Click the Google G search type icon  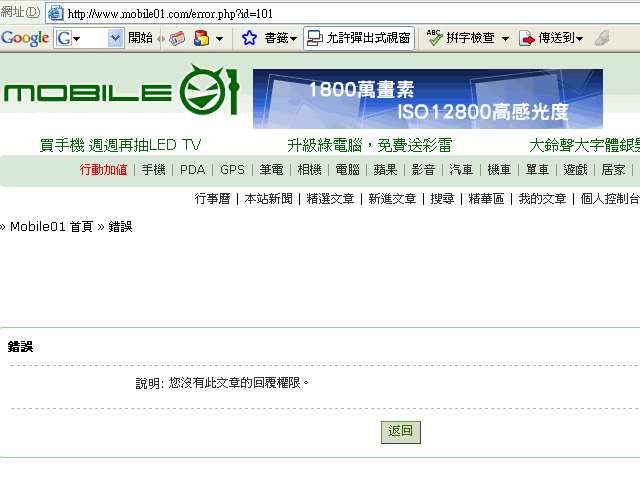64,38
